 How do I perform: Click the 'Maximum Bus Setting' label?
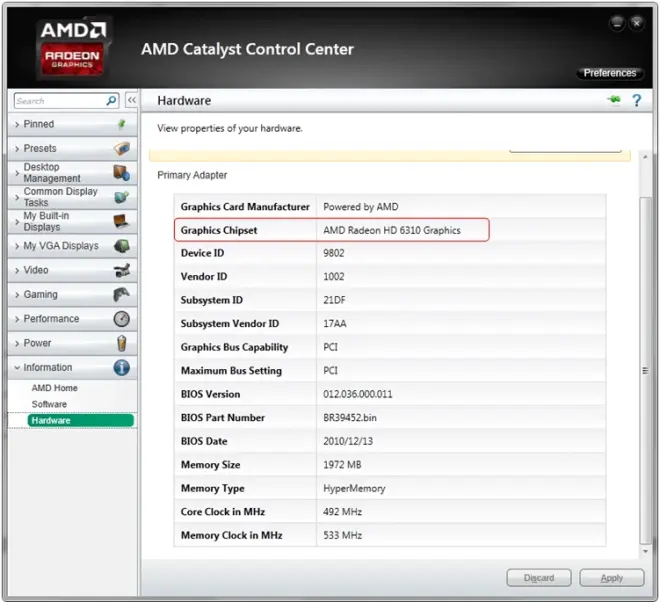232,371
